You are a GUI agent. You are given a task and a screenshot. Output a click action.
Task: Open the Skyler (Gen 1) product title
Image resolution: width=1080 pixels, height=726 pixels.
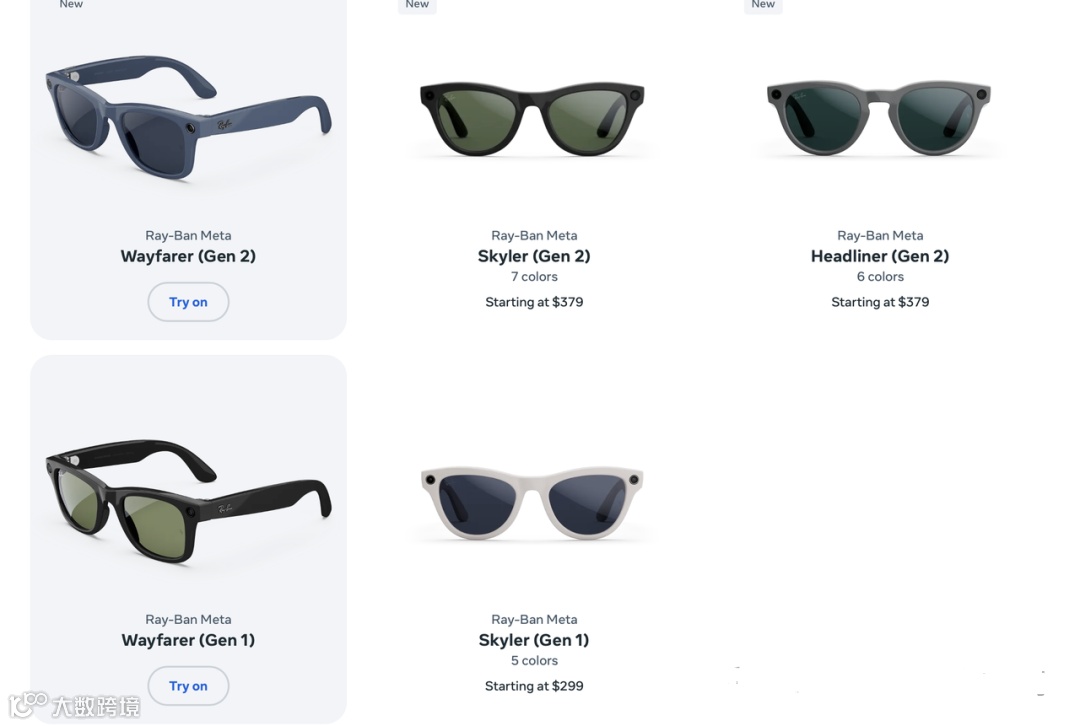[x=534, y=640]
